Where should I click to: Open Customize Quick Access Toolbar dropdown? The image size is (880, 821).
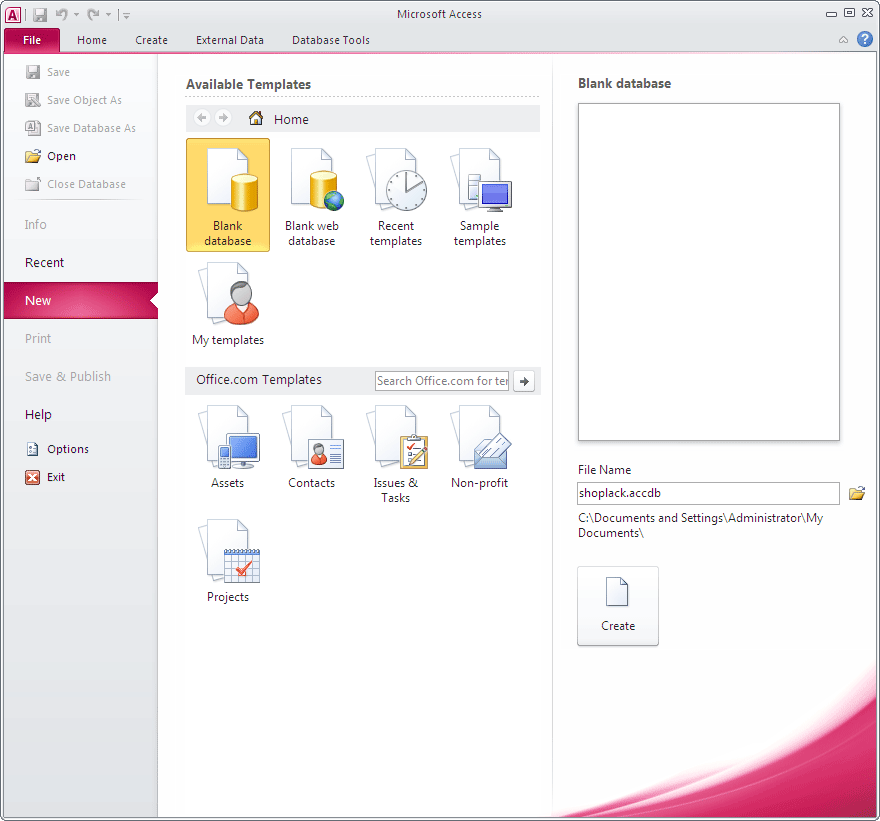tap(126, 15)
